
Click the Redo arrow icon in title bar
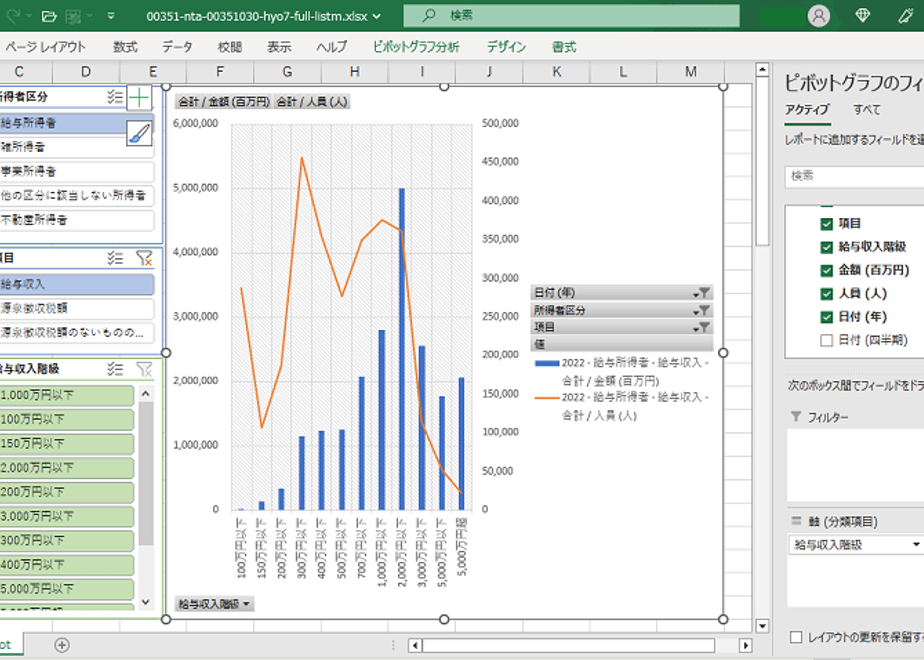pyautogui.click(x=13, y=16)
